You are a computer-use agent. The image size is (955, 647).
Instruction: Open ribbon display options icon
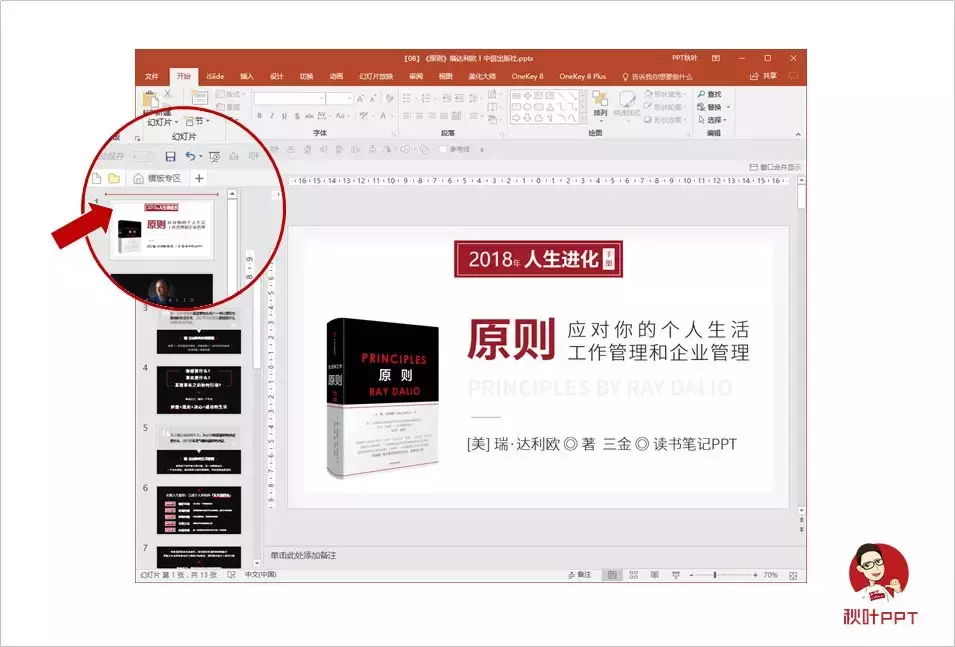[x=716, y=58]
